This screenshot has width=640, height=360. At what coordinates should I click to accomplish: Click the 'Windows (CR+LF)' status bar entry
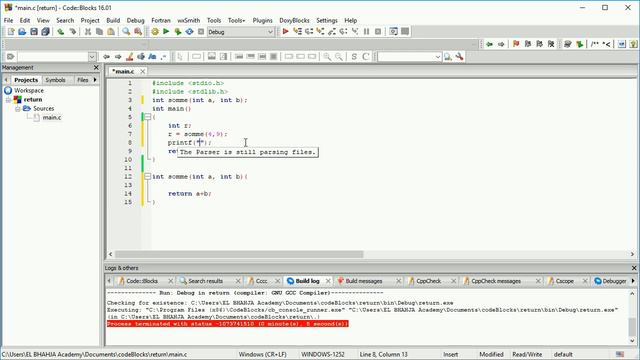[262, 354]
